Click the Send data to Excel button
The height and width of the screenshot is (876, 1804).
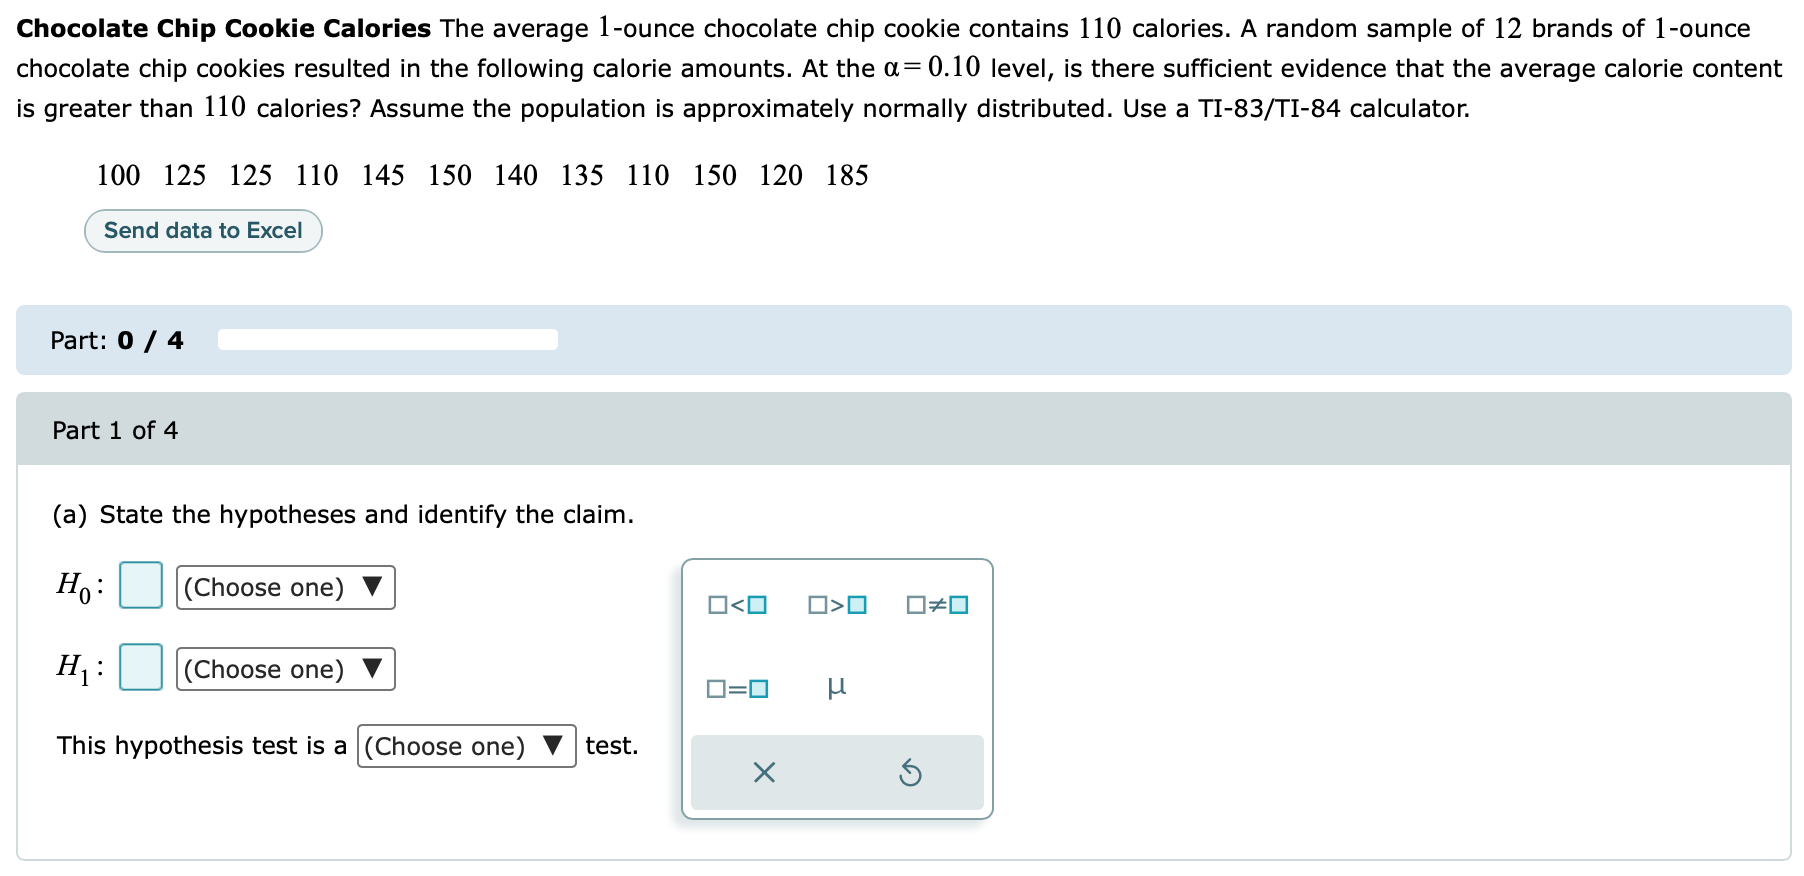click(x=203, y=230)
